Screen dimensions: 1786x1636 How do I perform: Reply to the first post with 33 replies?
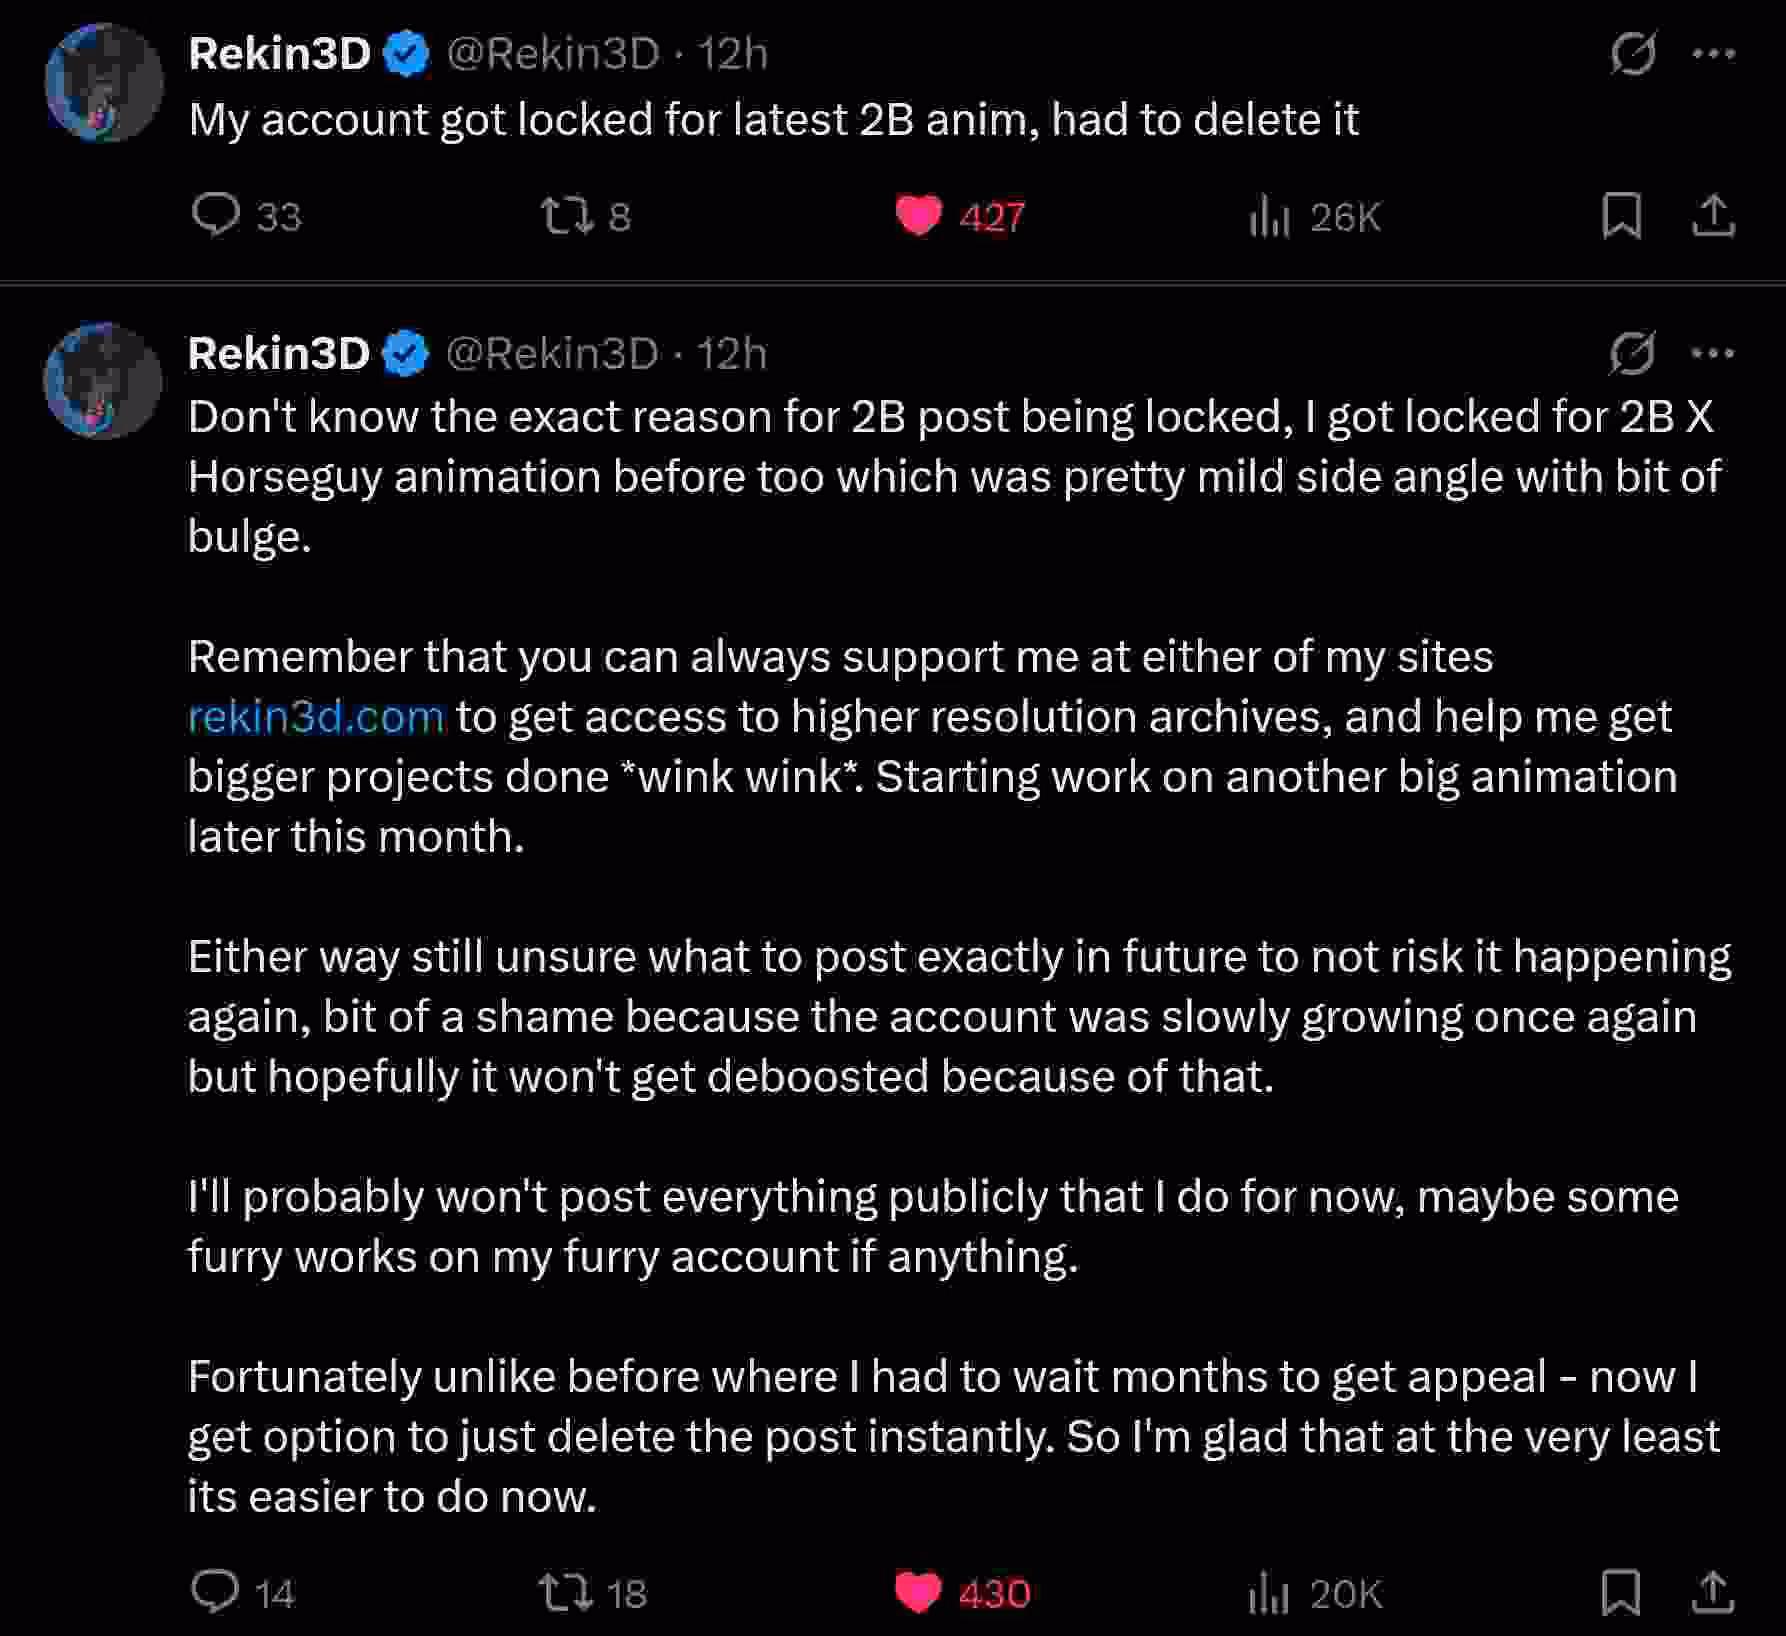click(216, 215)
